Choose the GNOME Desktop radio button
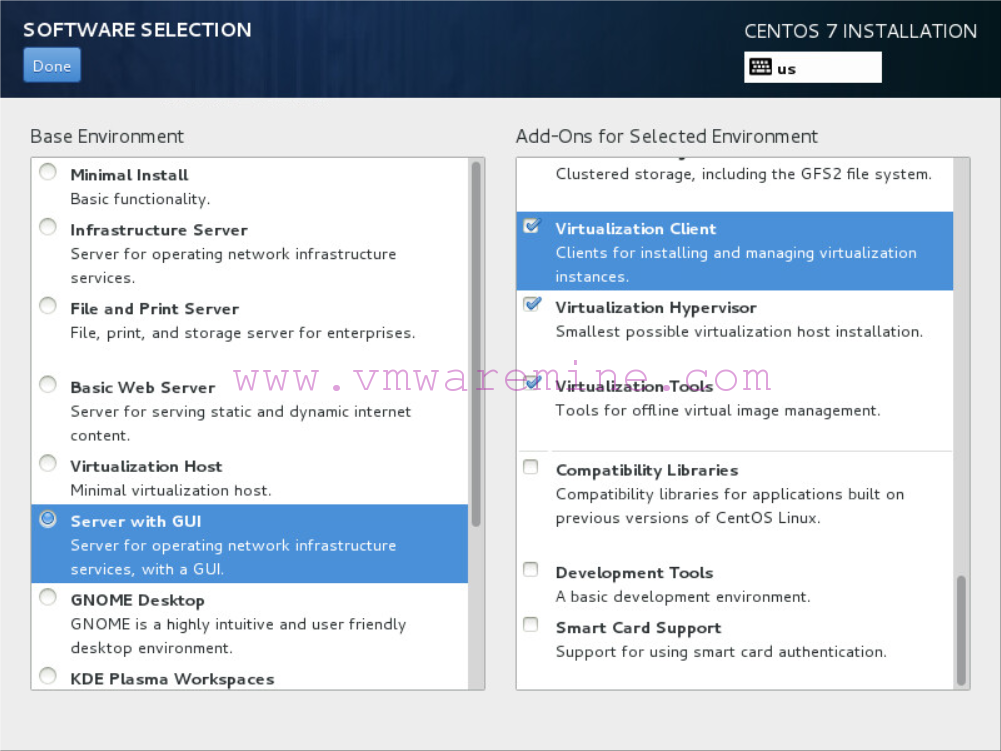The height and width of the screenshot is (751, 1001). (x=48, y=598)
